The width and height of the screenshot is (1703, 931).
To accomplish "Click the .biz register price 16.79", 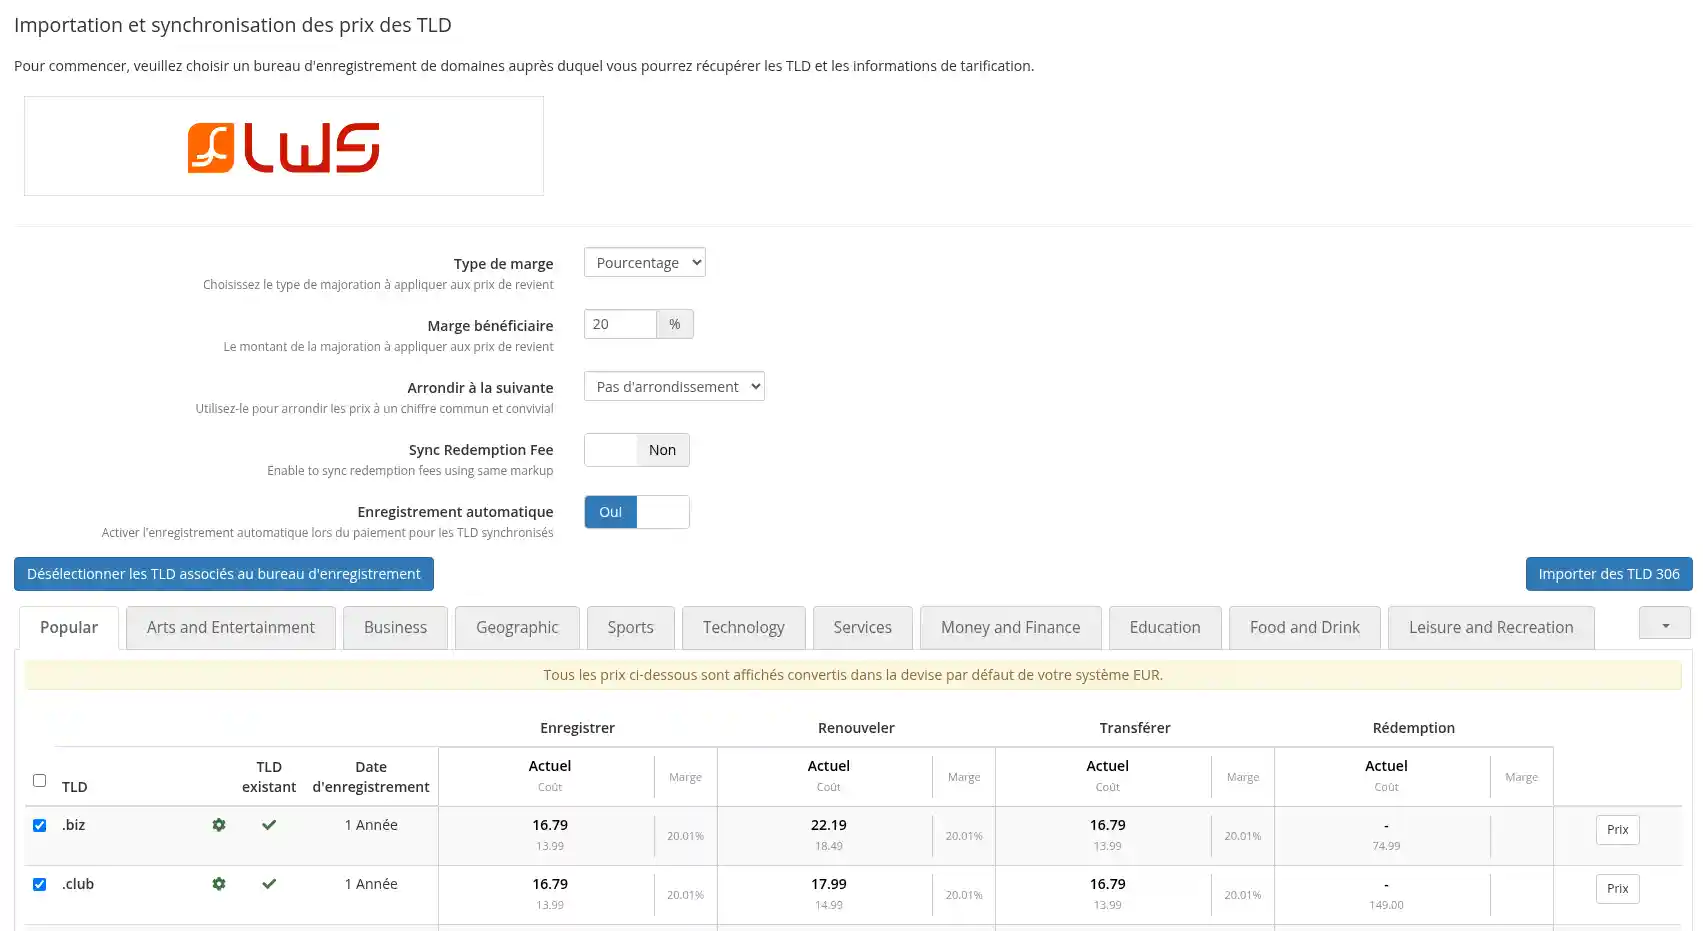I will click(550, 825).
